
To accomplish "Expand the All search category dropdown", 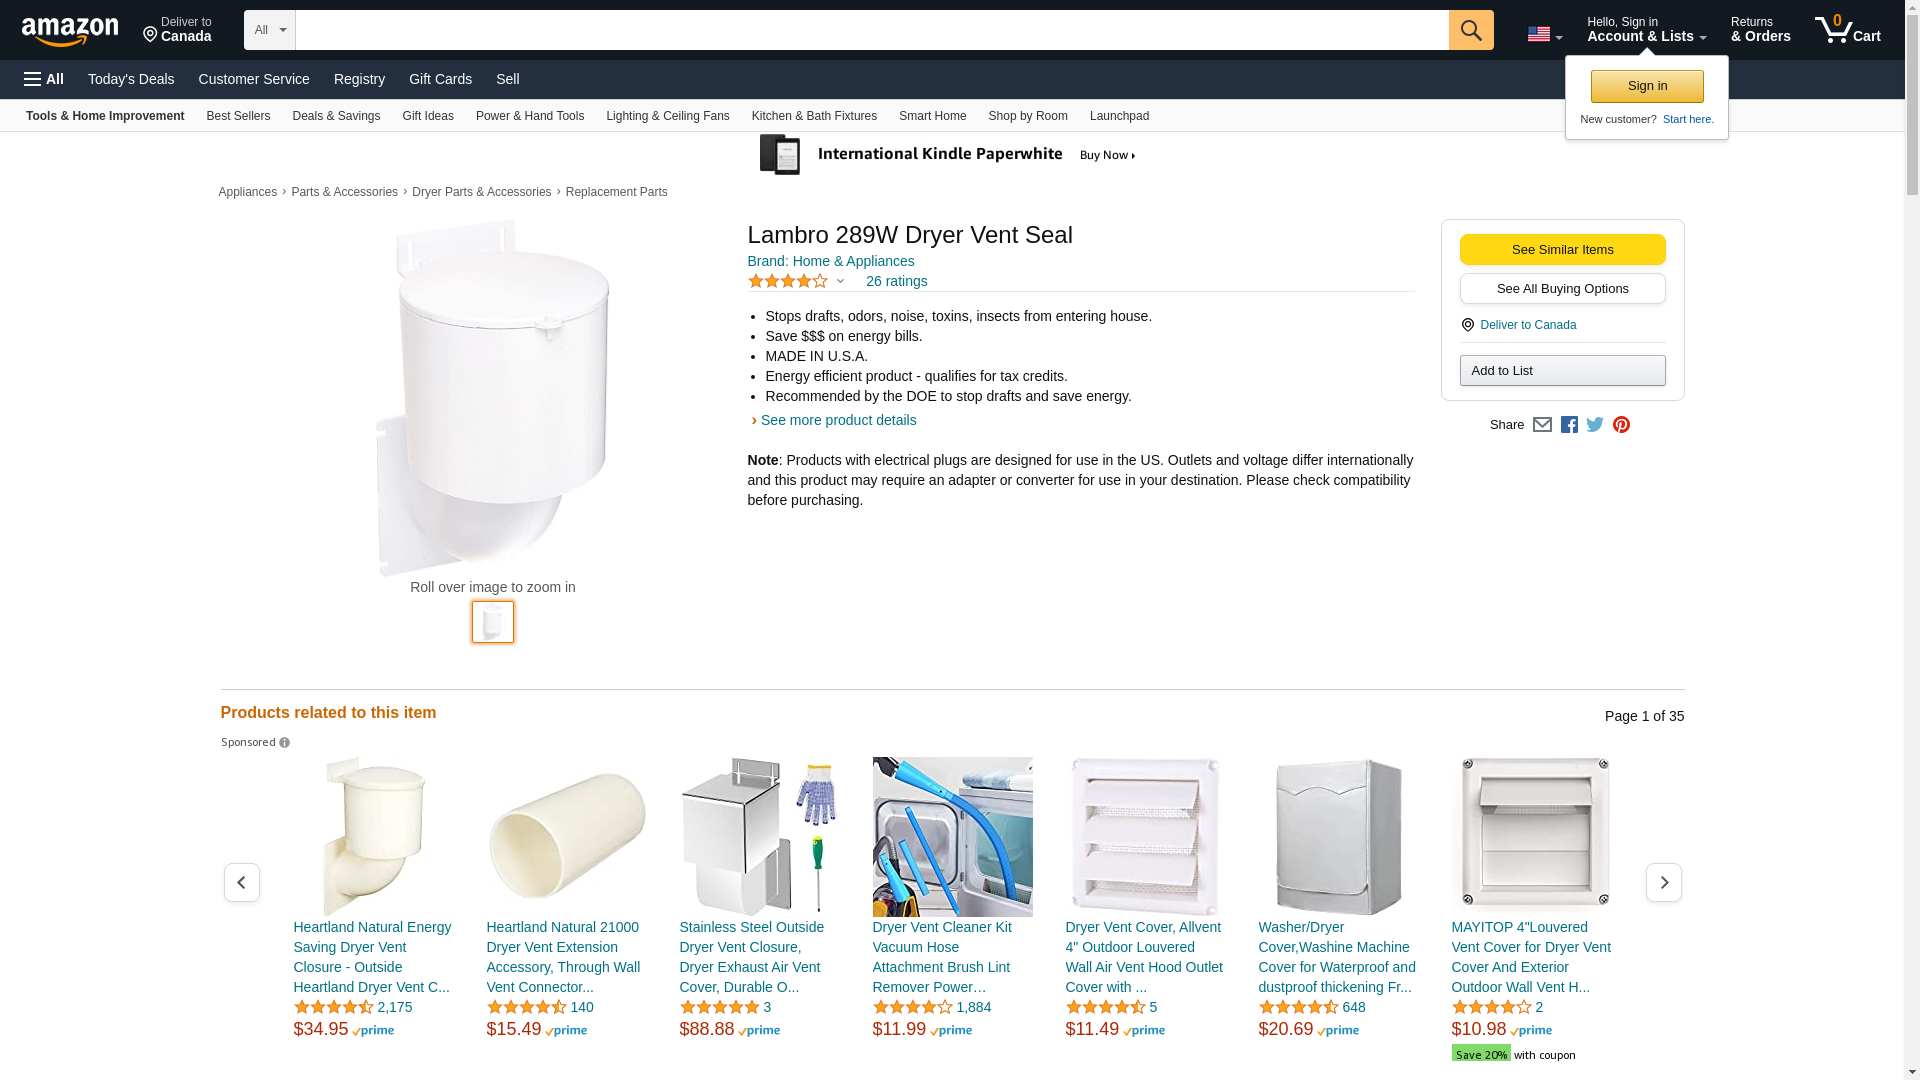I will [x=270, y=30].
